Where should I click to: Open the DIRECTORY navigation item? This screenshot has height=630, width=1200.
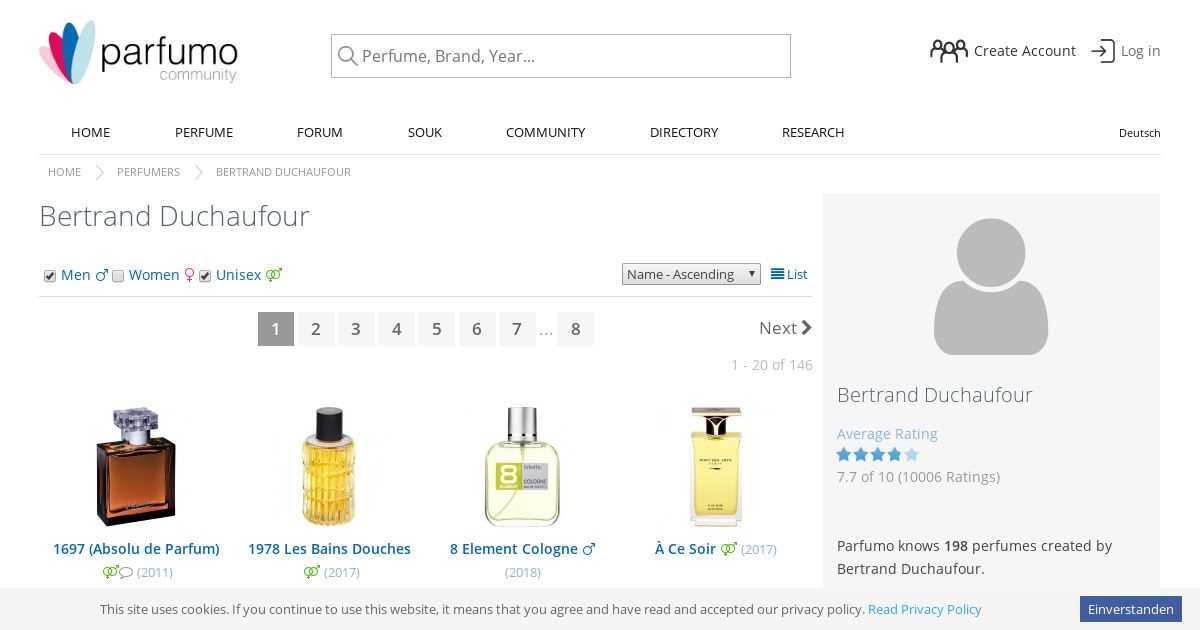pos(684,132)
